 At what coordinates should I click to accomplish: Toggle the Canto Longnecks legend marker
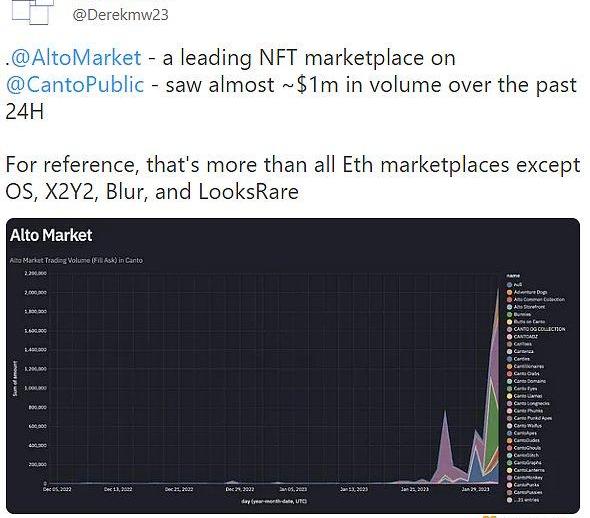pos(509,403)
